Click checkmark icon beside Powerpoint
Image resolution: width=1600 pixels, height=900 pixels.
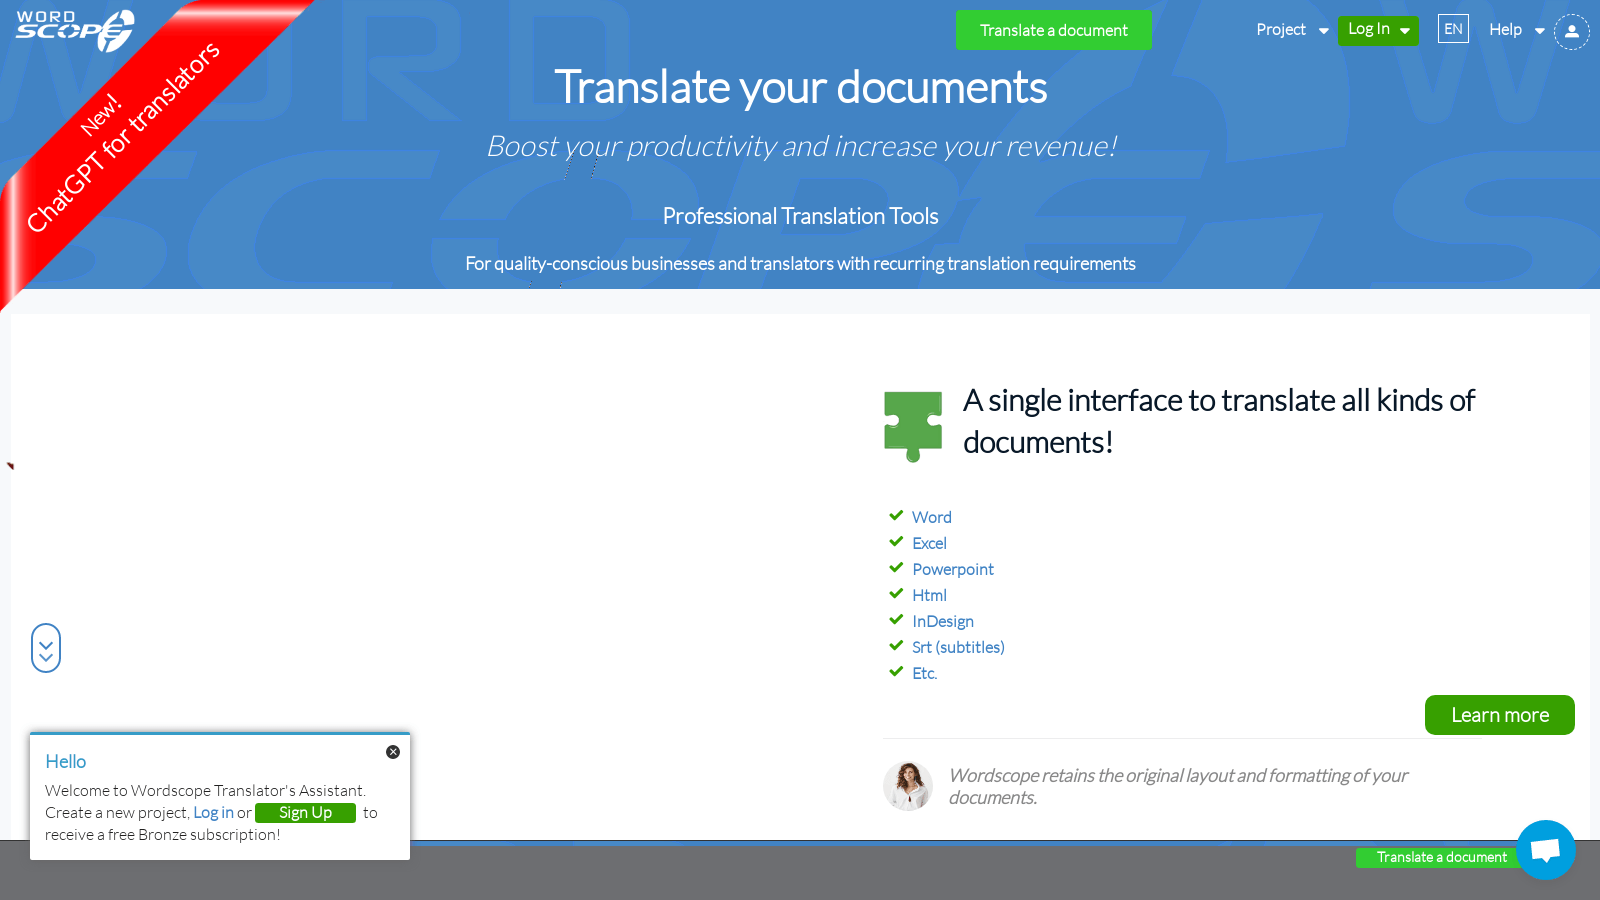(x=896, y=568)
